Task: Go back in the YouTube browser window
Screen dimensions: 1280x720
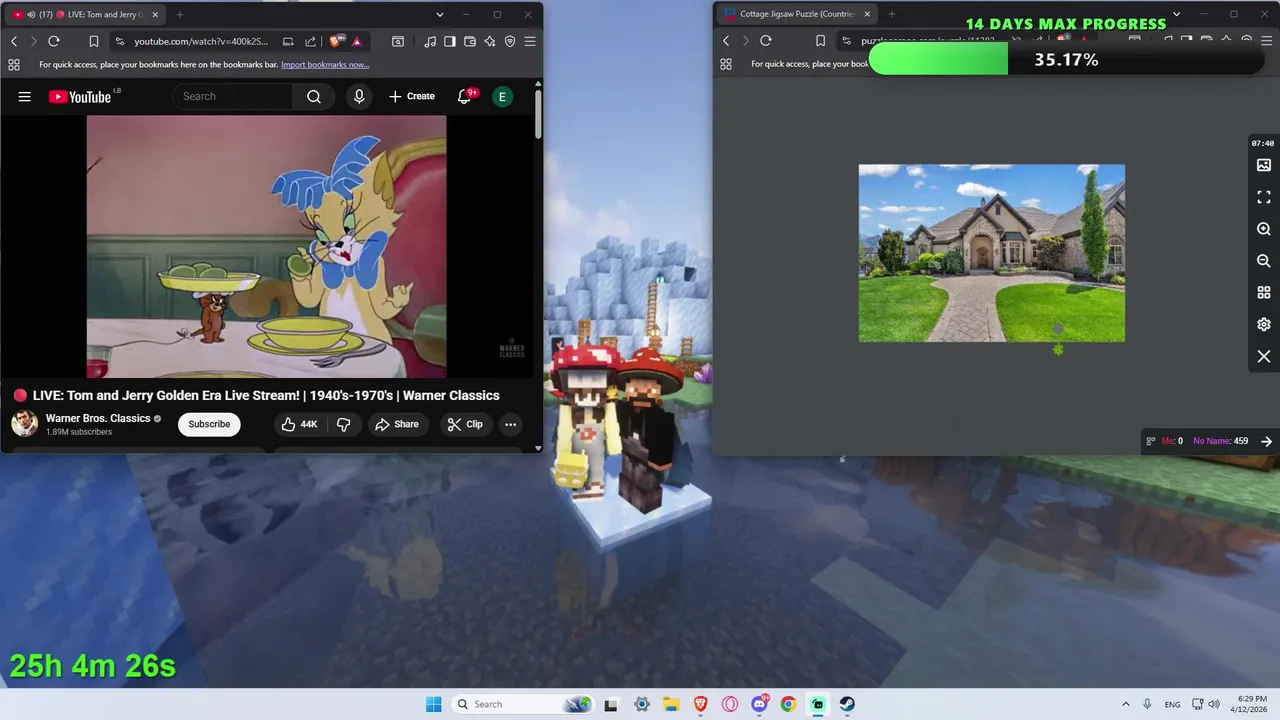Action: tap(14, 41)
